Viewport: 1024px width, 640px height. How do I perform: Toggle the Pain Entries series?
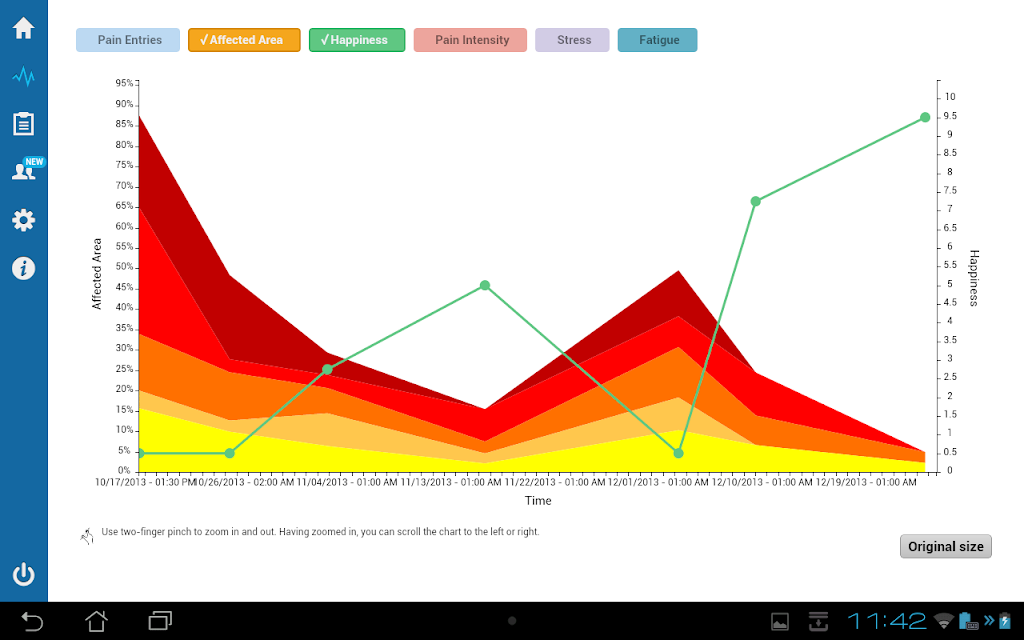(x=128, y=40)
